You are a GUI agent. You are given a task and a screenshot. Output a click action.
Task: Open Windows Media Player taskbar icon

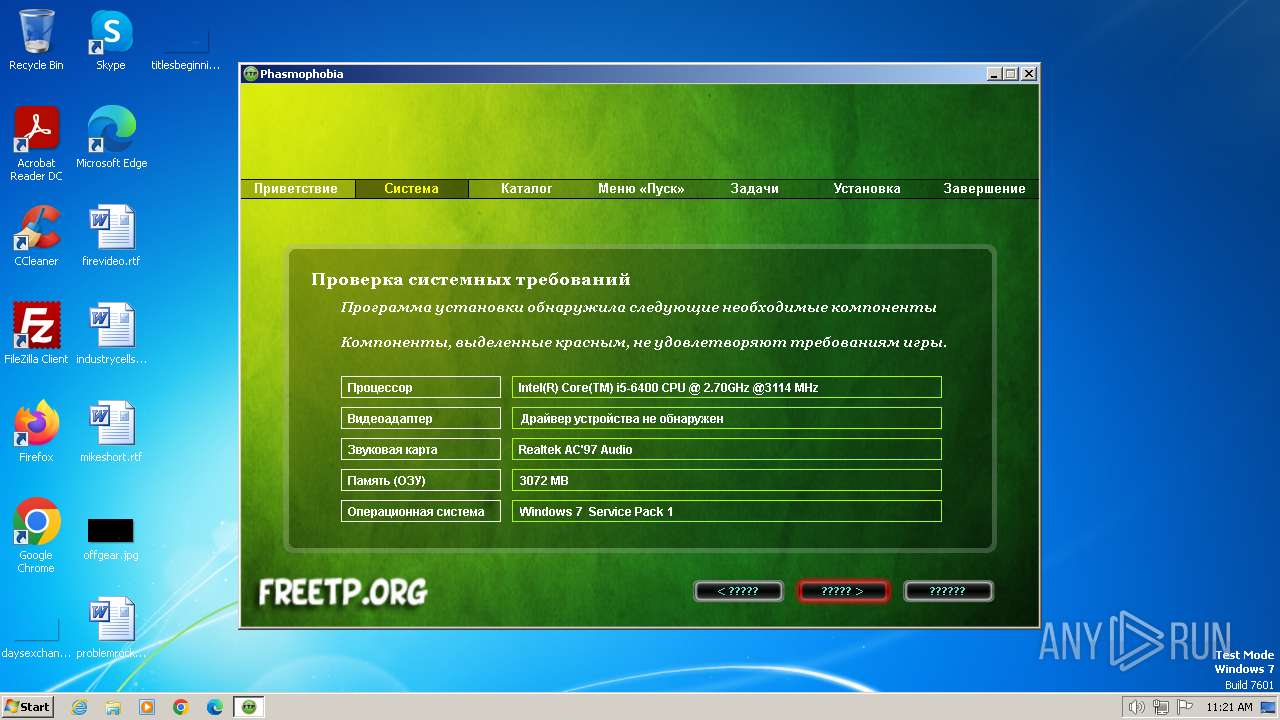coord(147,707)
